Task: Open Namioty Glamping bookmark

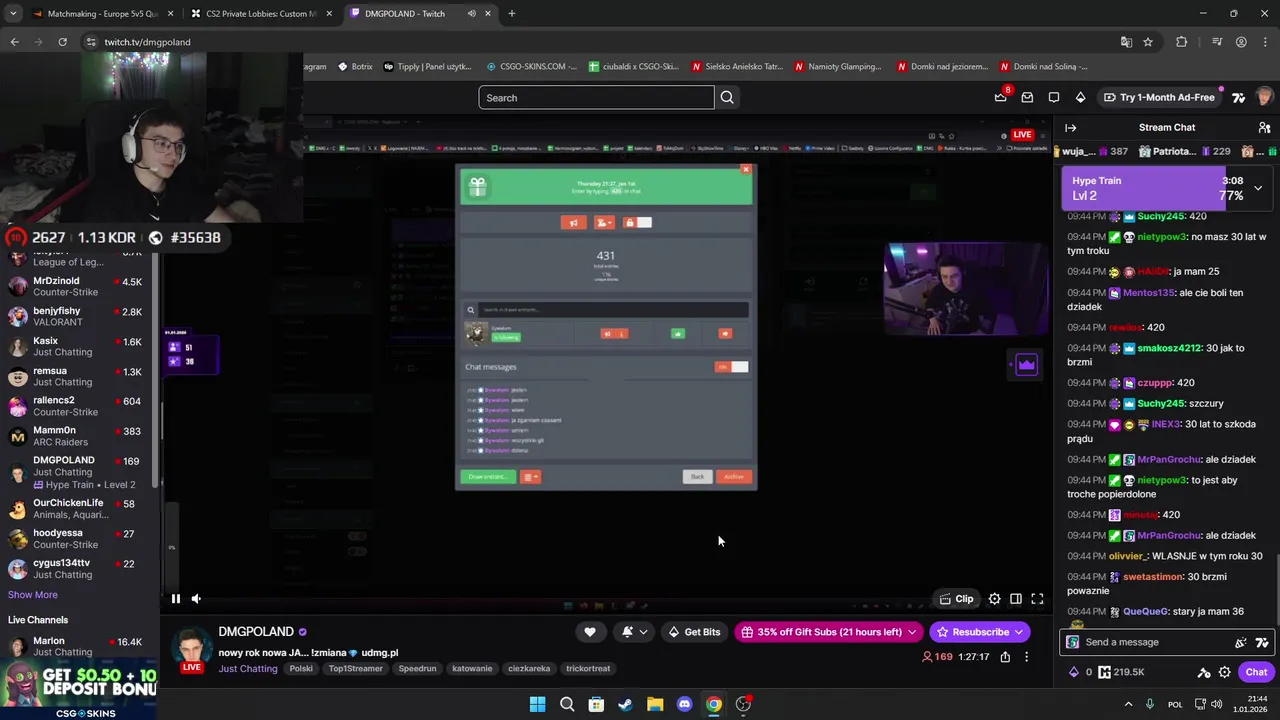Action: click(838, 66)
